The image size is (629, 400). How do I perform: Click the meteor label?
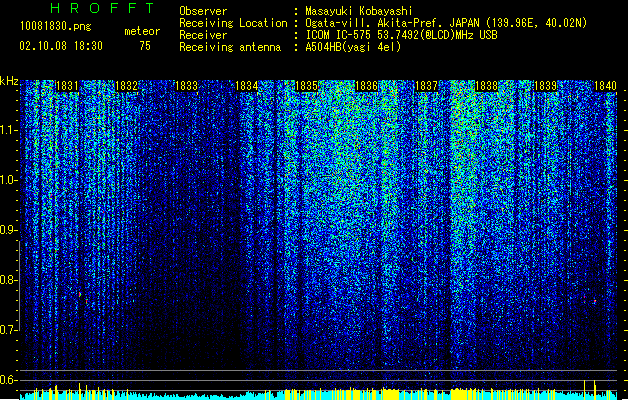[142, 31]
